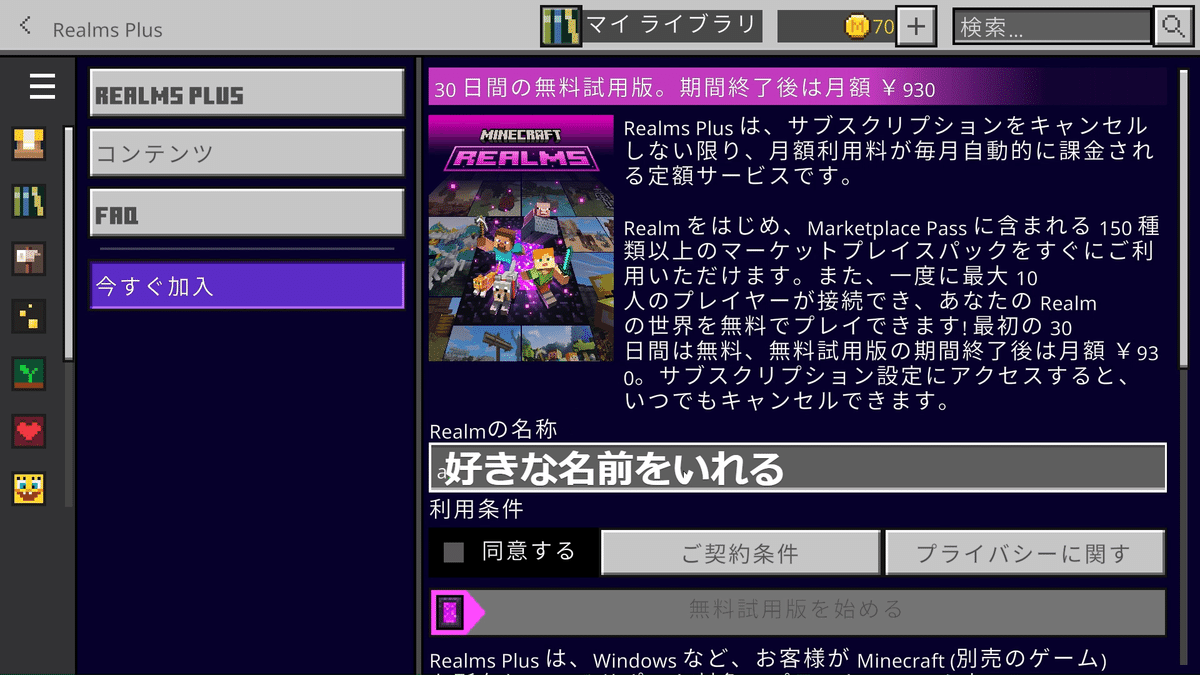Click the Realm name input field
The image size is (1200, 675).
(x=798, y=467)
